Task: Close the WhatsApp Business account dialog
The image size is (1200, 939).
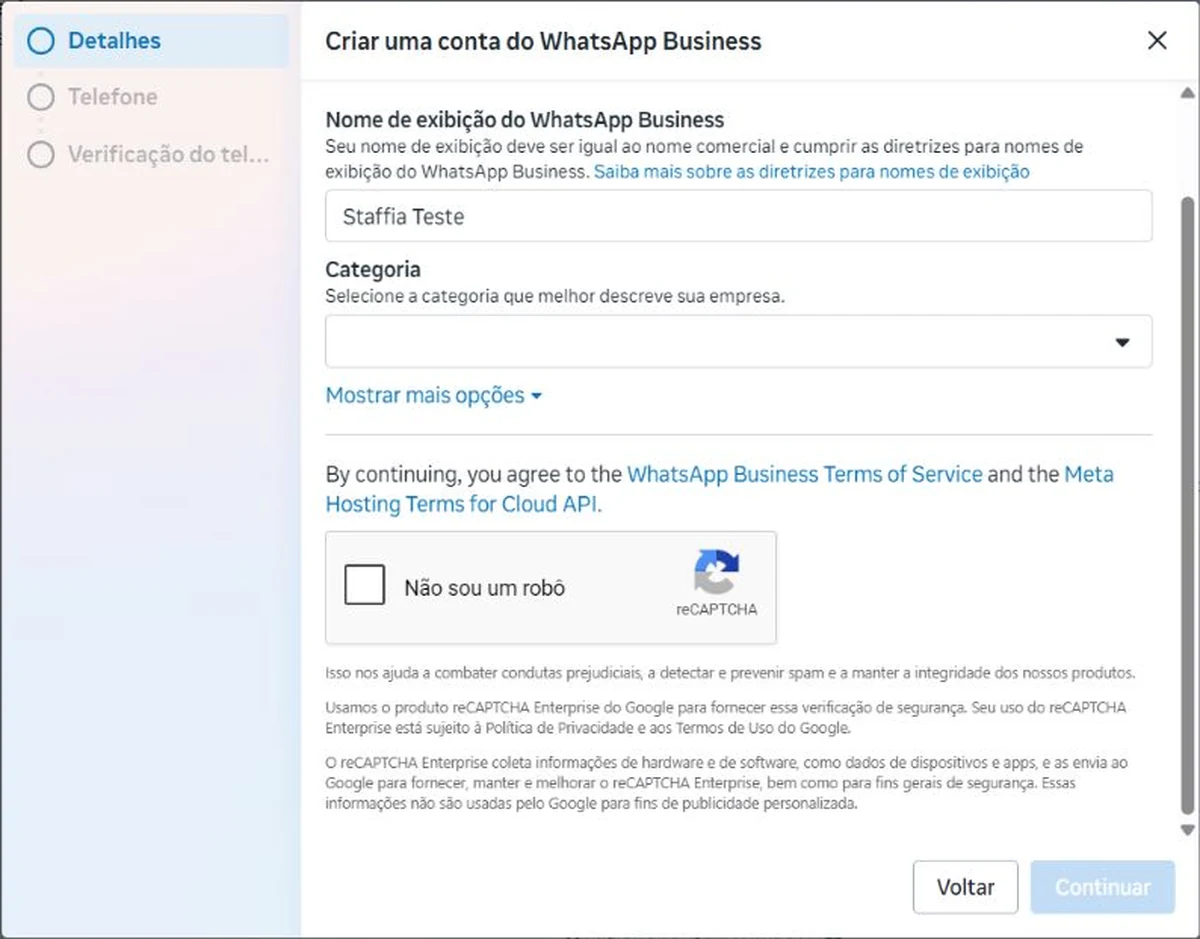Action: 1157,40
